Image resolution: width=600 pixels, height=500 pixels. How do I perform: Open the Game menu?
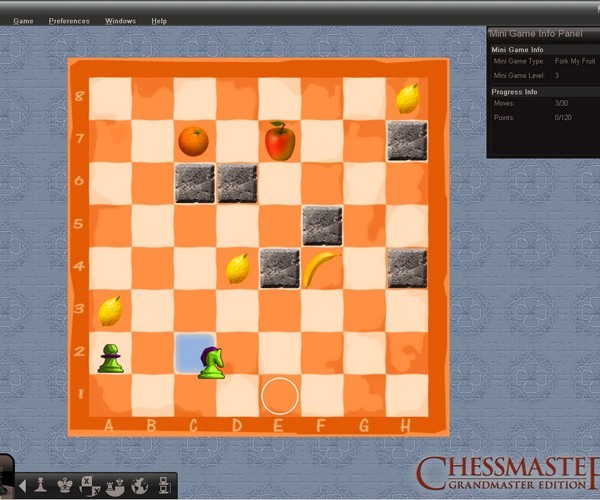tap(23, 21)
